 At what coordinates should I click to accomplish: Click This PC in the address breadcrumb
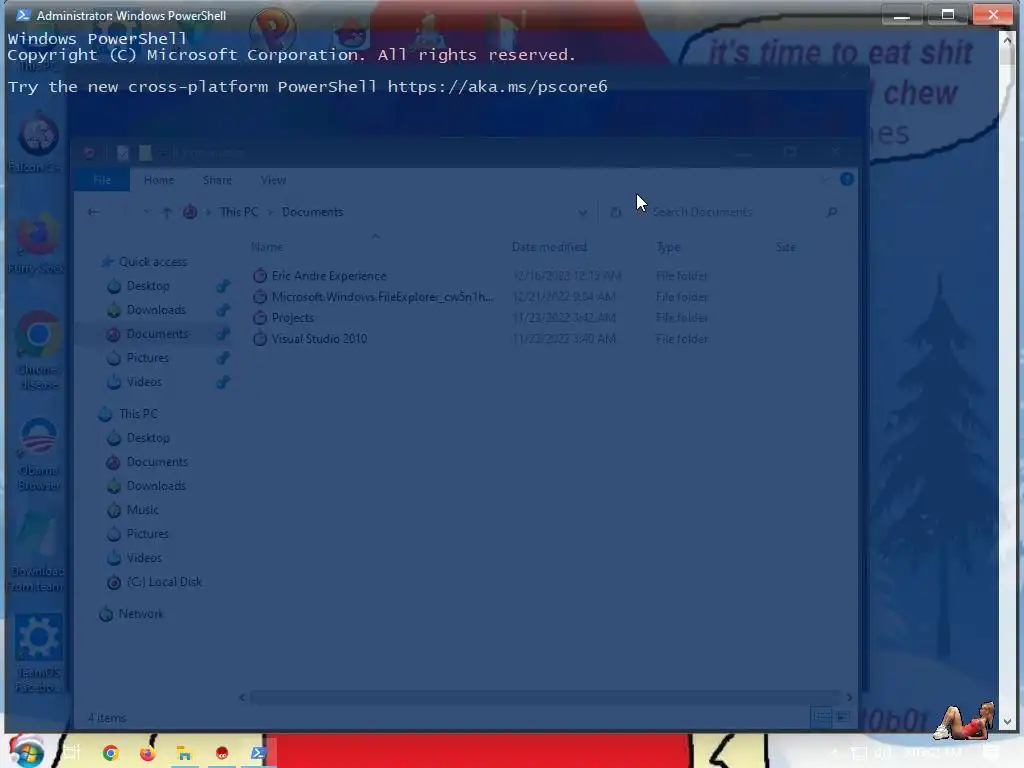pos(239,212)
